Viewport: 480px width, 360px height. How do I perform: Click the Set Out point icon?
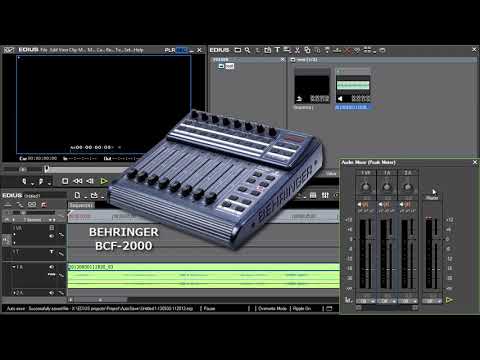point(41,181)
